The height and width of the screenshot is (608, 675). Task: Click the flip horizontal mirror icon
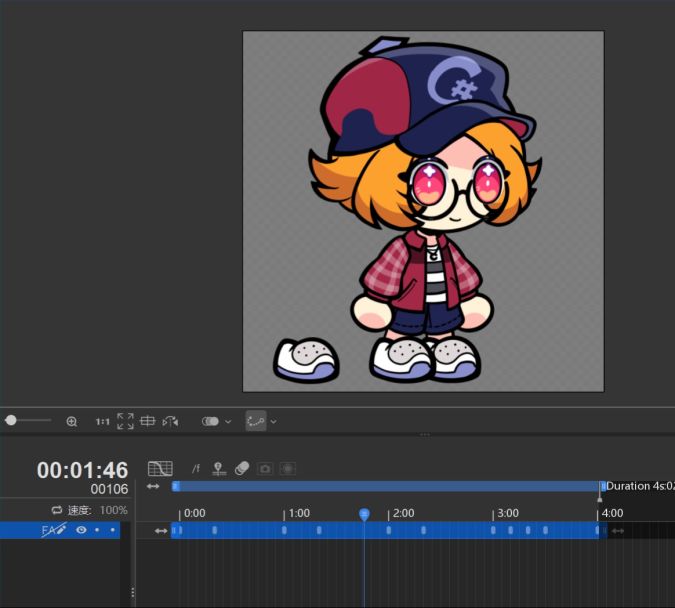point(170,421)
